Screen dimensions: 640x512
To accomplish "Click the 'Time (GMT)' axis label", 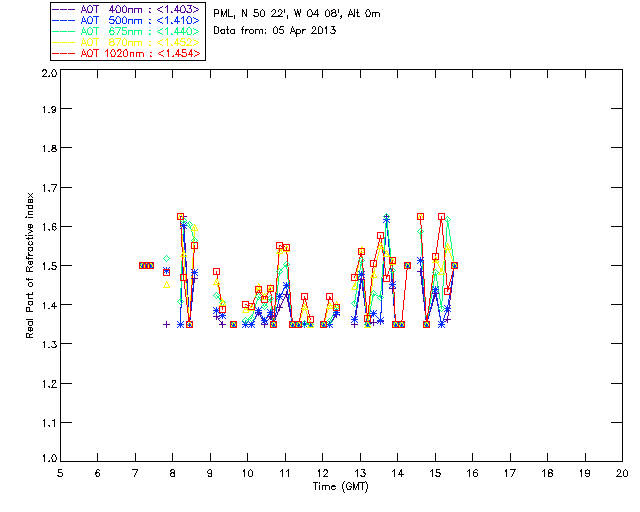I will pos(340,487).
